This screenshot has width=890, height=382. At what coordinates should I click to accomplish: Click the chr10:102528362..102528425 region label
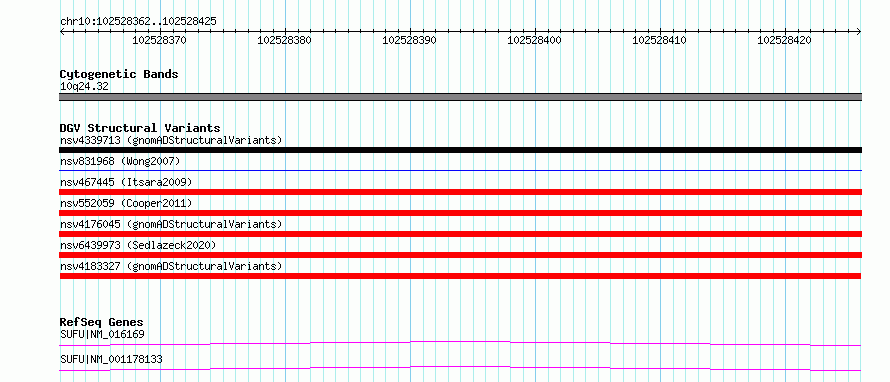pos(138,22)
